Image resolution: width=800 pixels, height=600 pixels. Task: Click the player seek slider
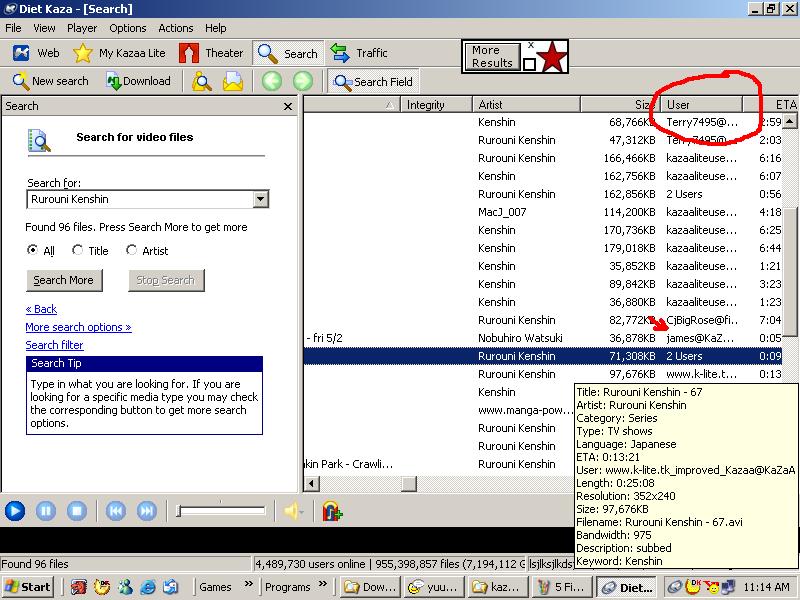(x=221, y=511)
